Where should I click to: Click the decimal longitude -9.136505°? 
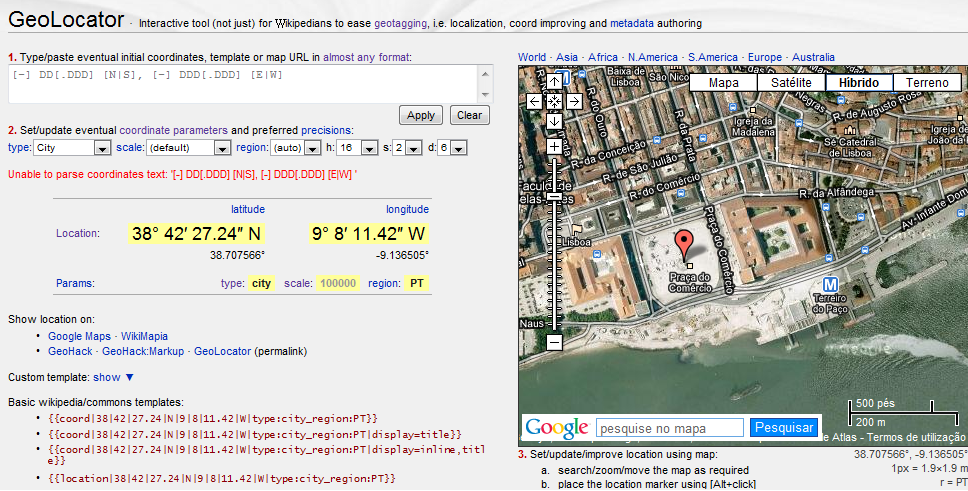pyautogui.click(x=402, y=255)
